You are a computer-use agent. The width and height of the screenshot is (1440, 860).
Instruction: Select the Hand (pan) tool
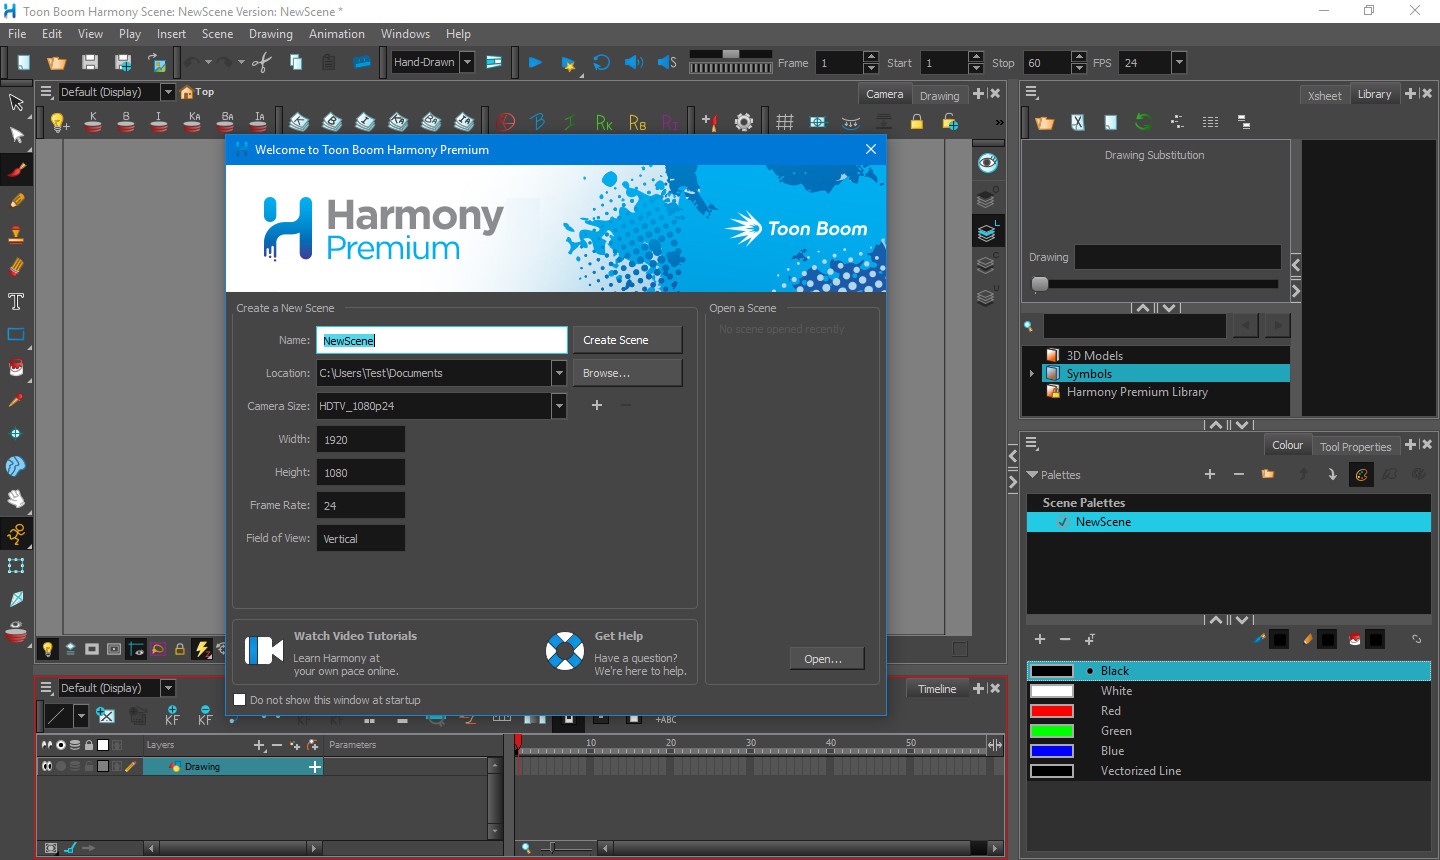16,499
